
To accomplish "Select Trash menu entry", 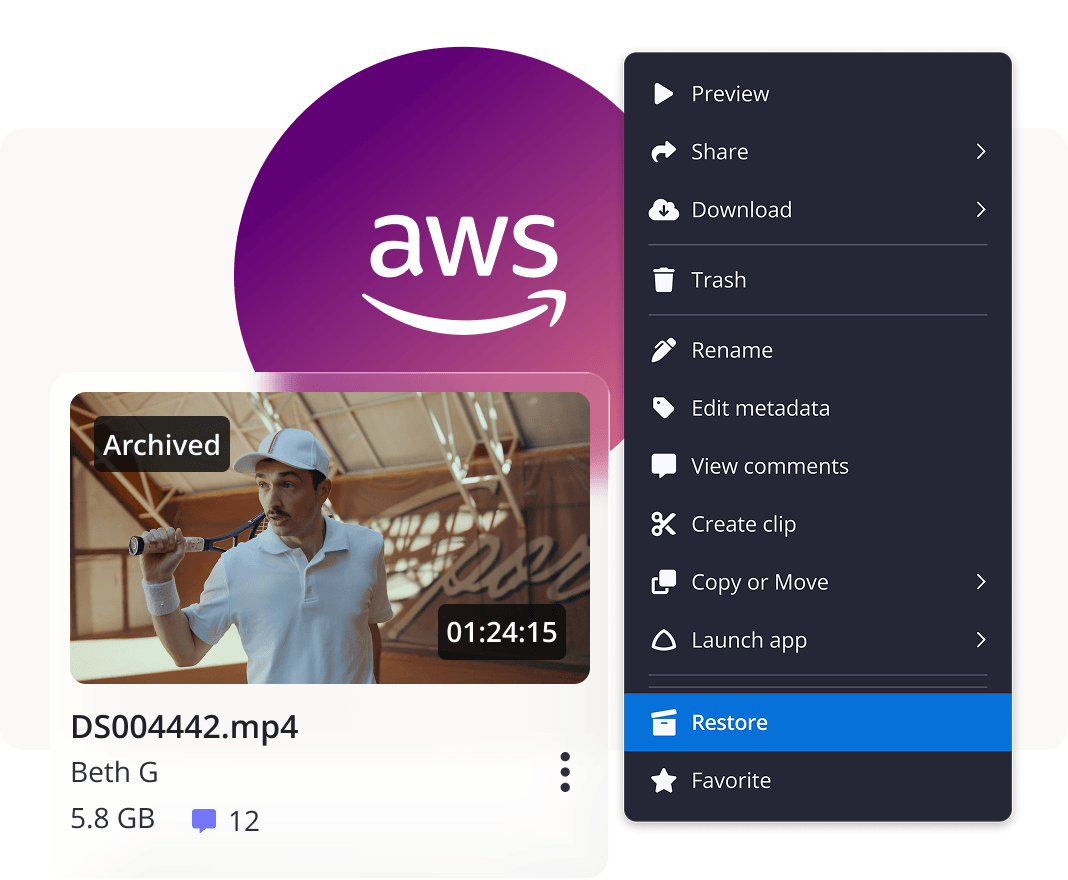I will tap(817, 280).
